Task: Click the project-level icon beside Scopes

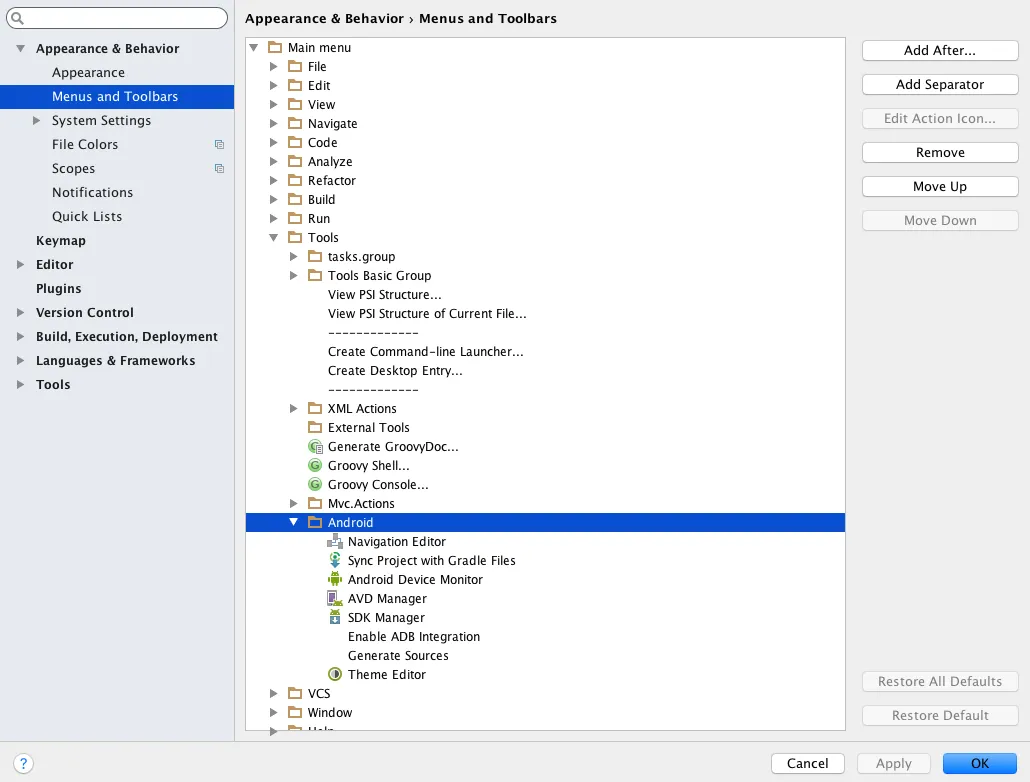Action: click(219, 168)
